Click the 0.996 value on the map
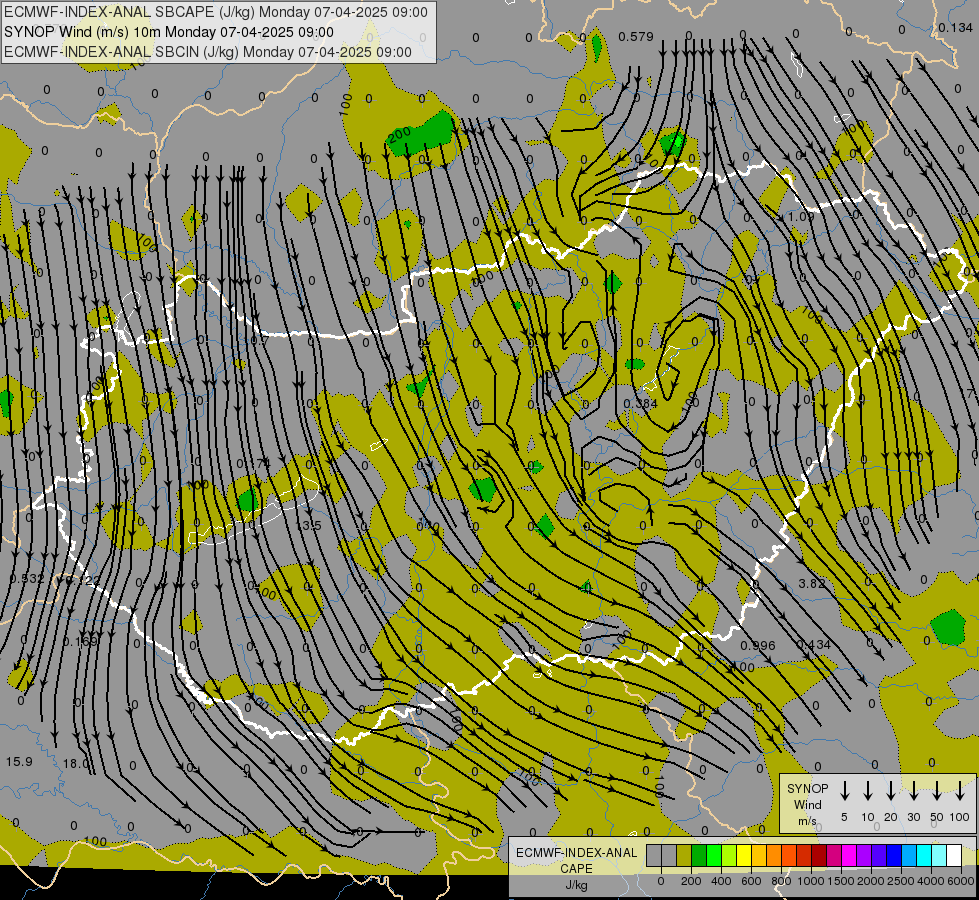979x900 pixels. coord(758,645)
